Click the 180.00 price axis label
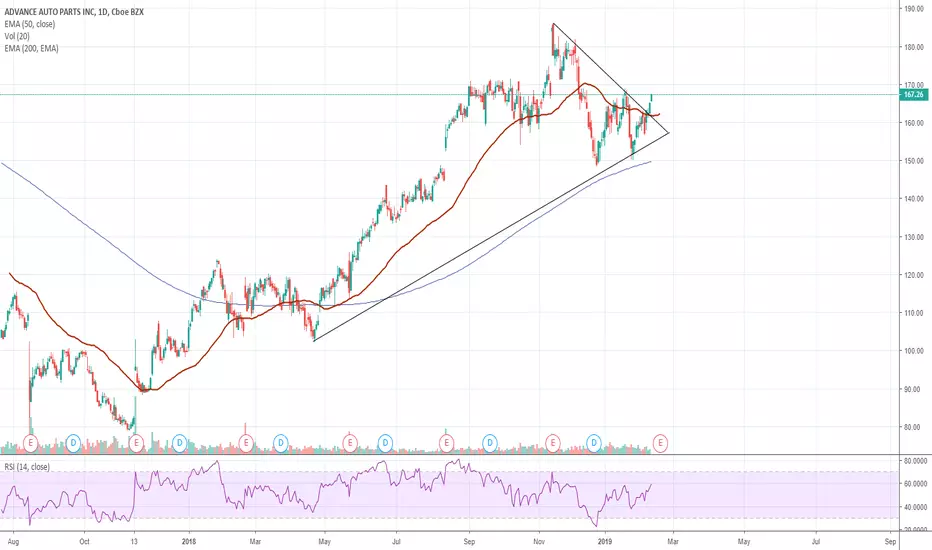The height and width of the screenshot is (550, 932). click(x=914, y=47)
